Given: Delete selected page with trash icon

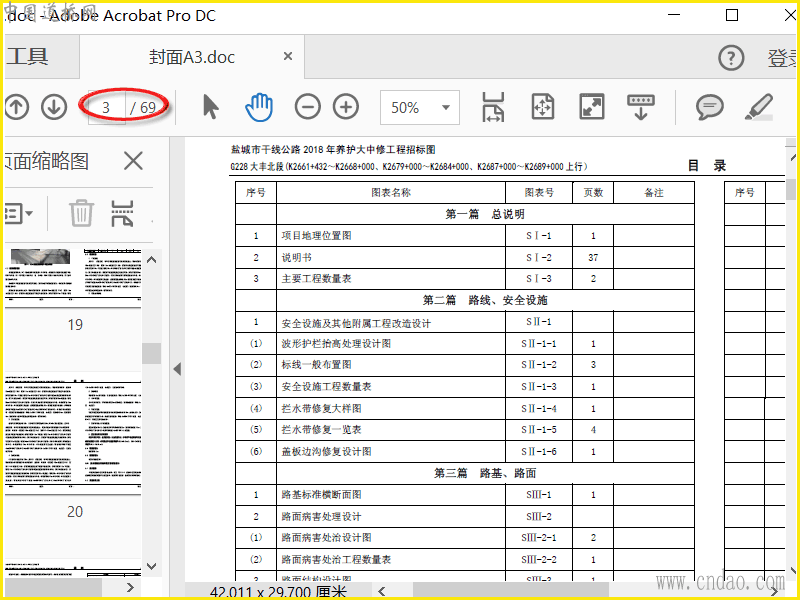Looking at the screenshot, I should pos(82,212).
